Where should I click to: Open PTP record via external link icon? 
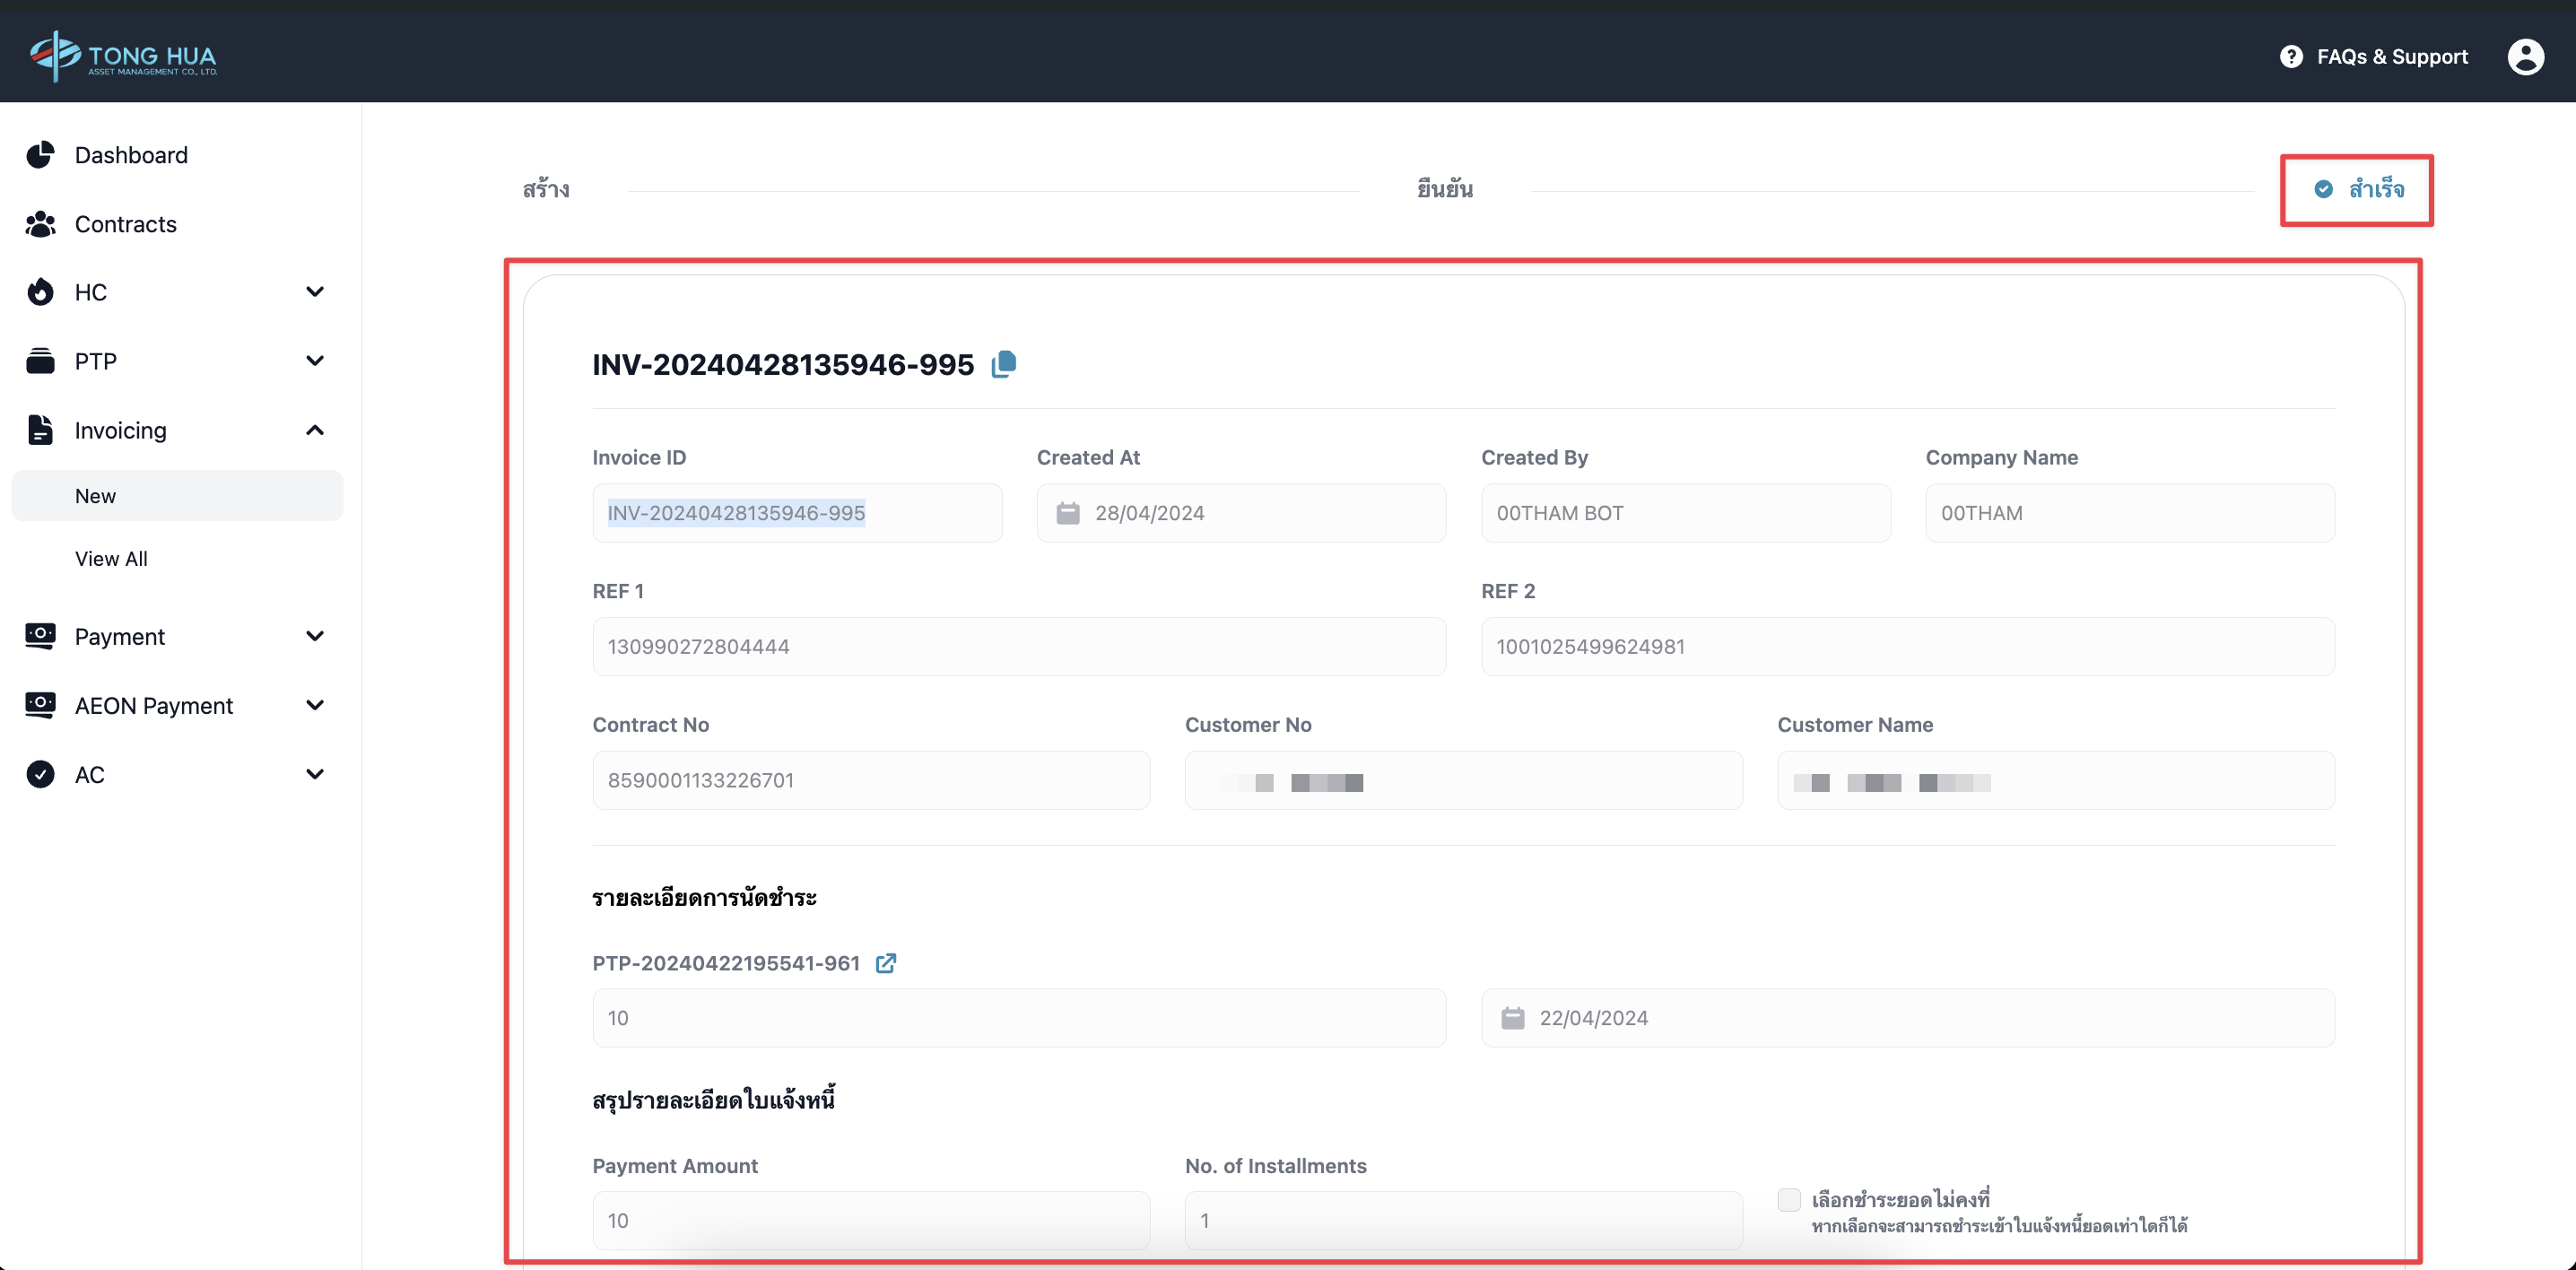(x=885, y=963)
